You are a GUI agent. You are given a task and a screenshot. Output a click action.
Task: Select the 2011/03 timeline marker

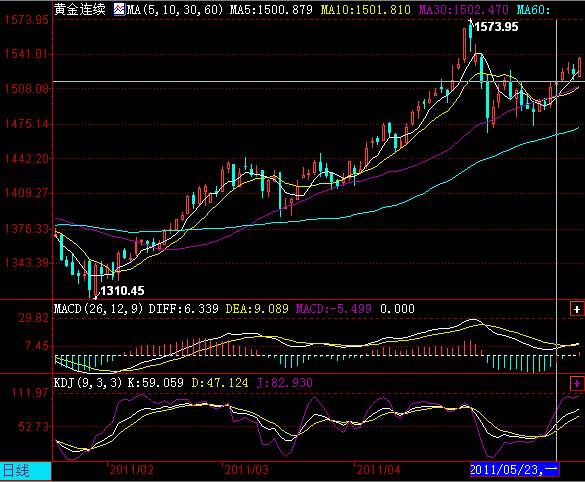pos(247,470)
